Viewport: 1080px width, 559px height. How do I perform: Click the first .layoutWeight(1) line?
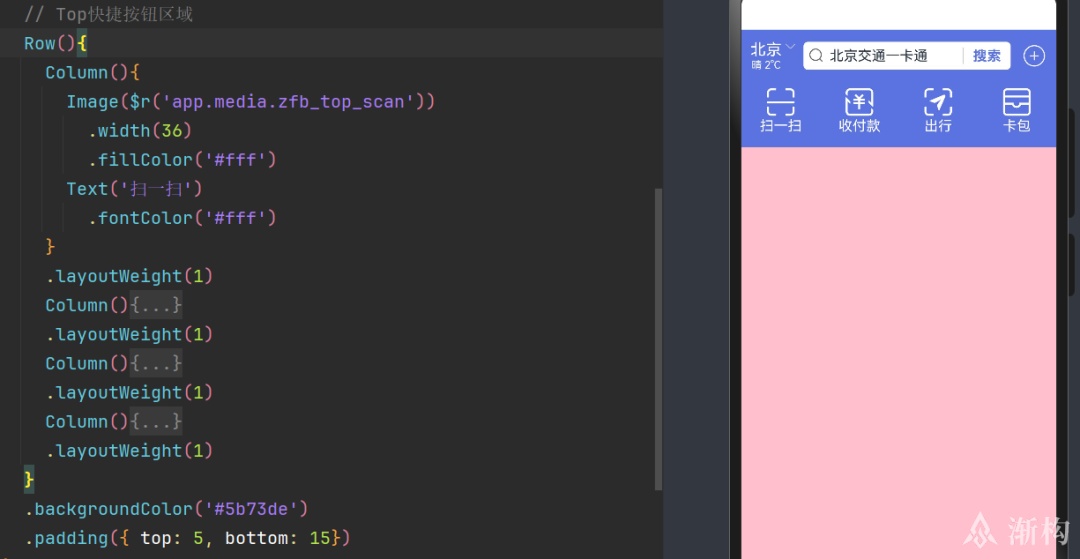coord(129,276)
